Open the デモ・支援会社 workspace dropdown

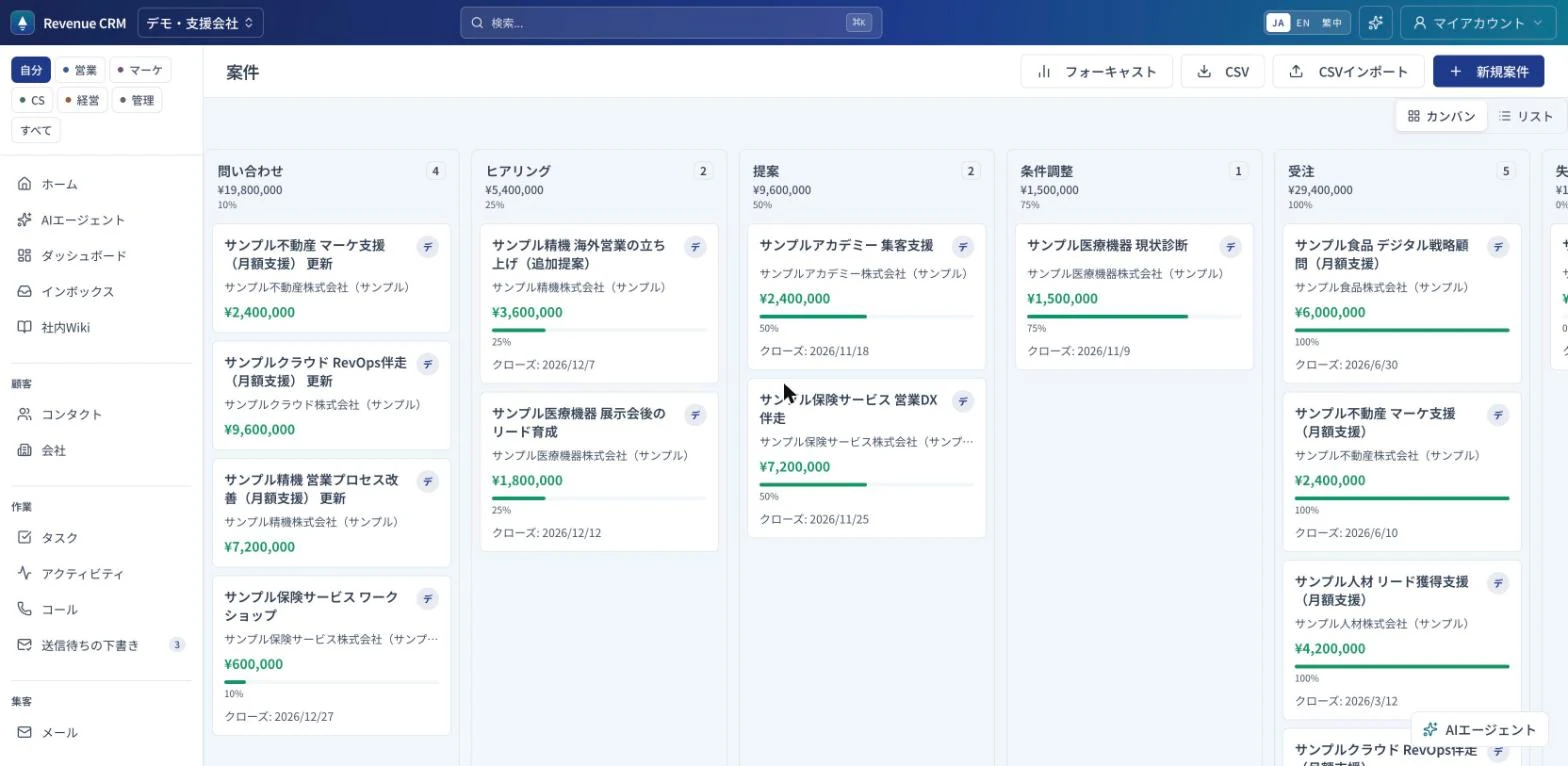200,22
